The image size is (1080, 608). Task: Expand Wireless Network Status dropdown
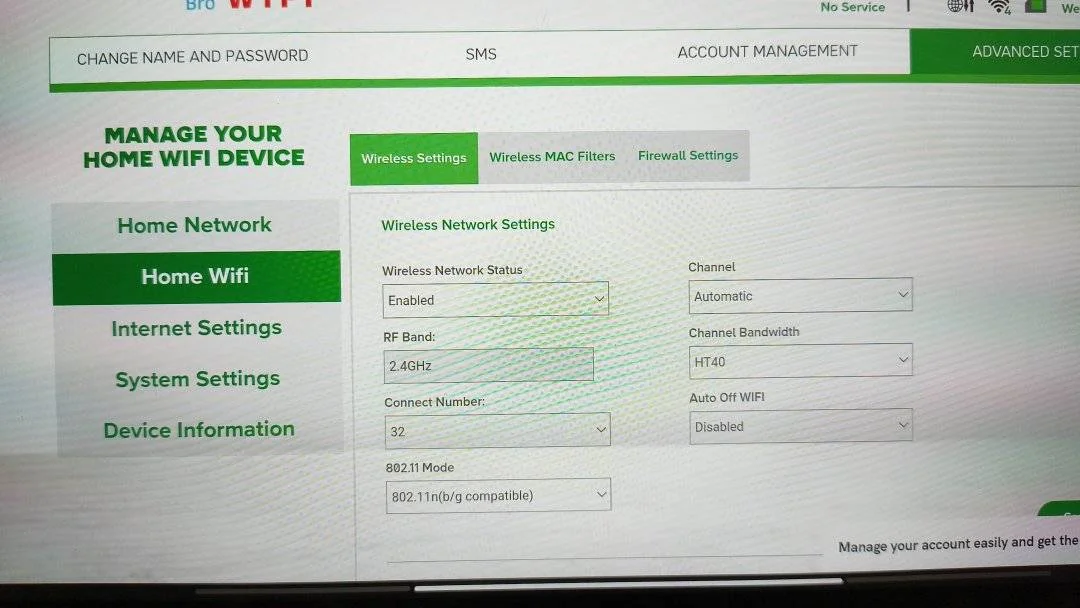495,300
